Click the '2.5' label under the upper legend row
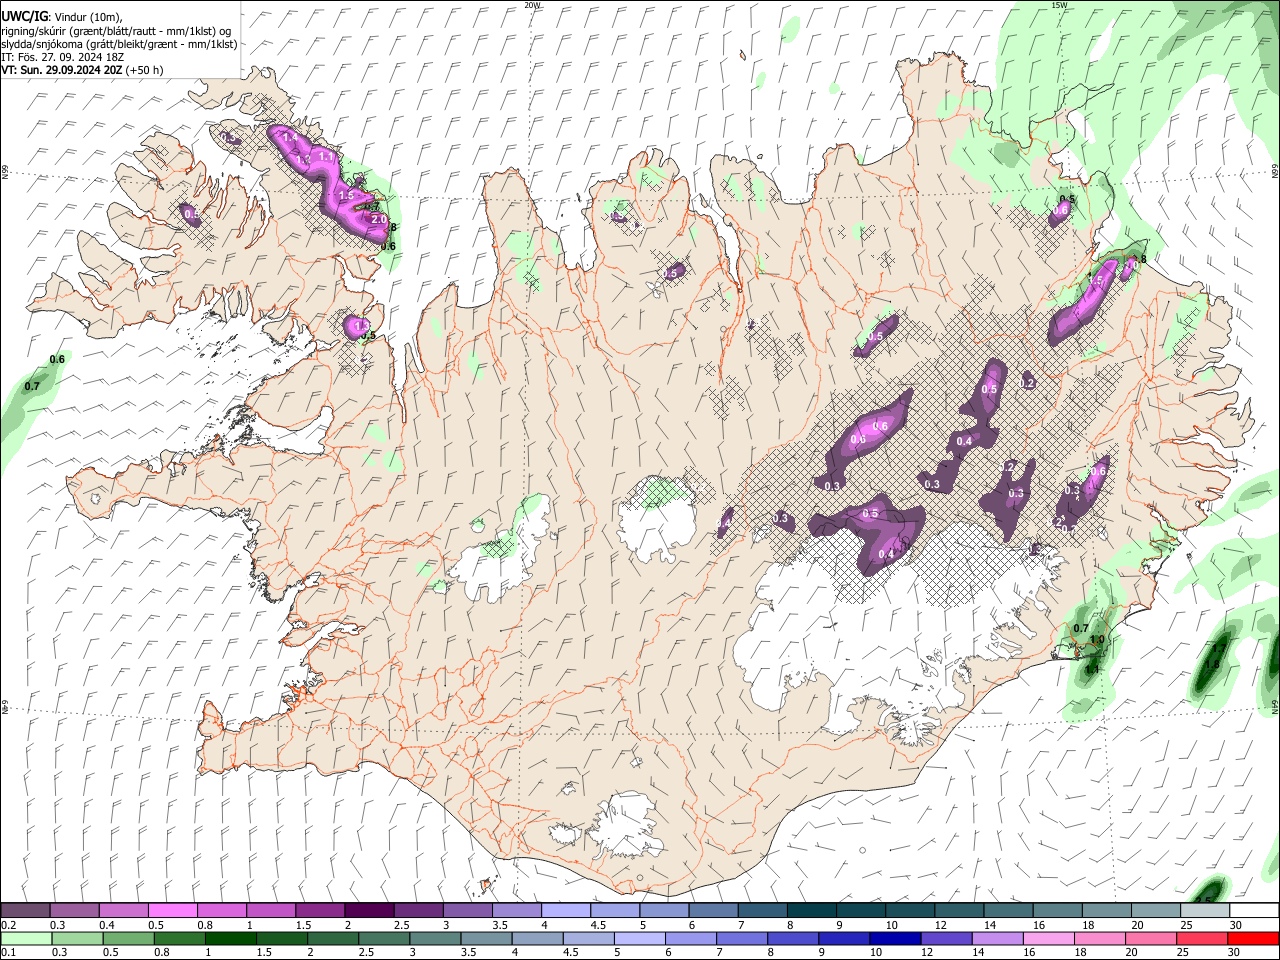This screenshot has width=1280, height=960. point(400,925)
